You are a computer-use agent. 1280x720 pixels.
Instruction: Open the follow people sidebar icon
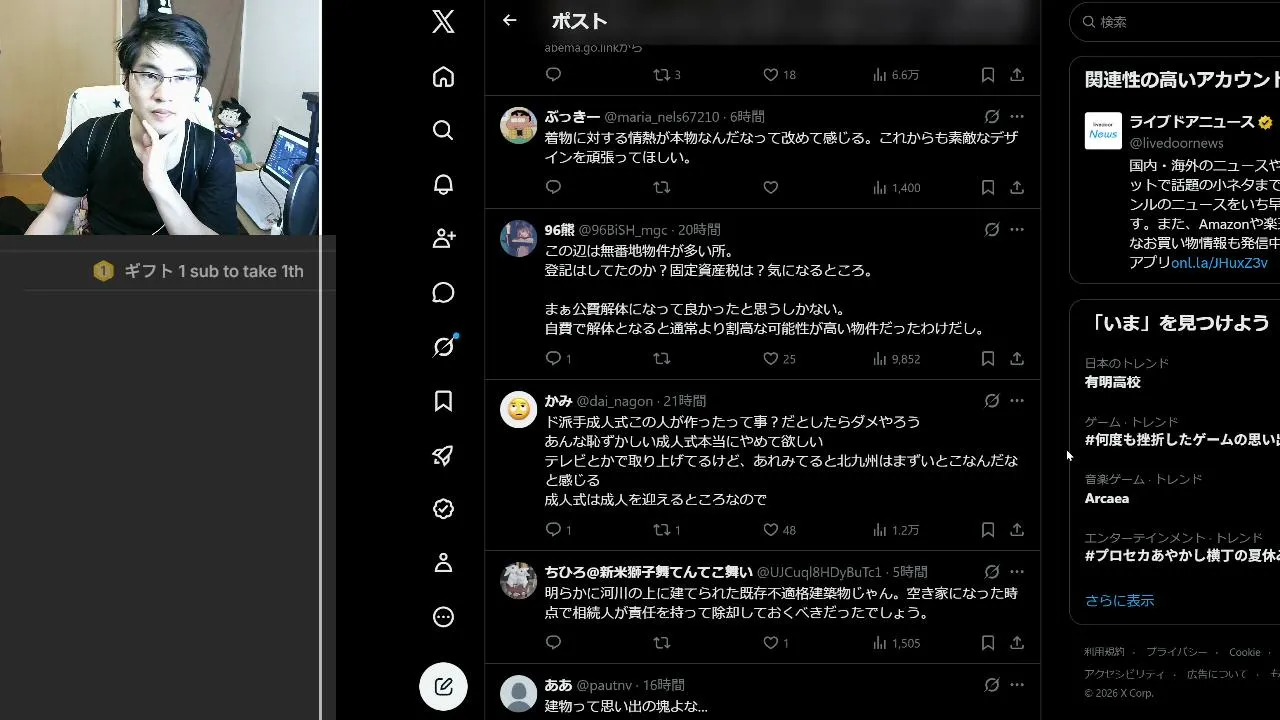pos(443,239)
